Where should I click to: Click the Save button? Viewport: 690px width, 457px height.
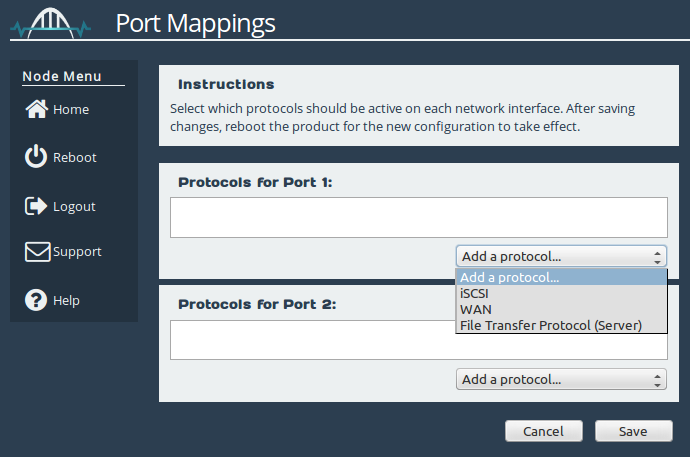(634, 431)
